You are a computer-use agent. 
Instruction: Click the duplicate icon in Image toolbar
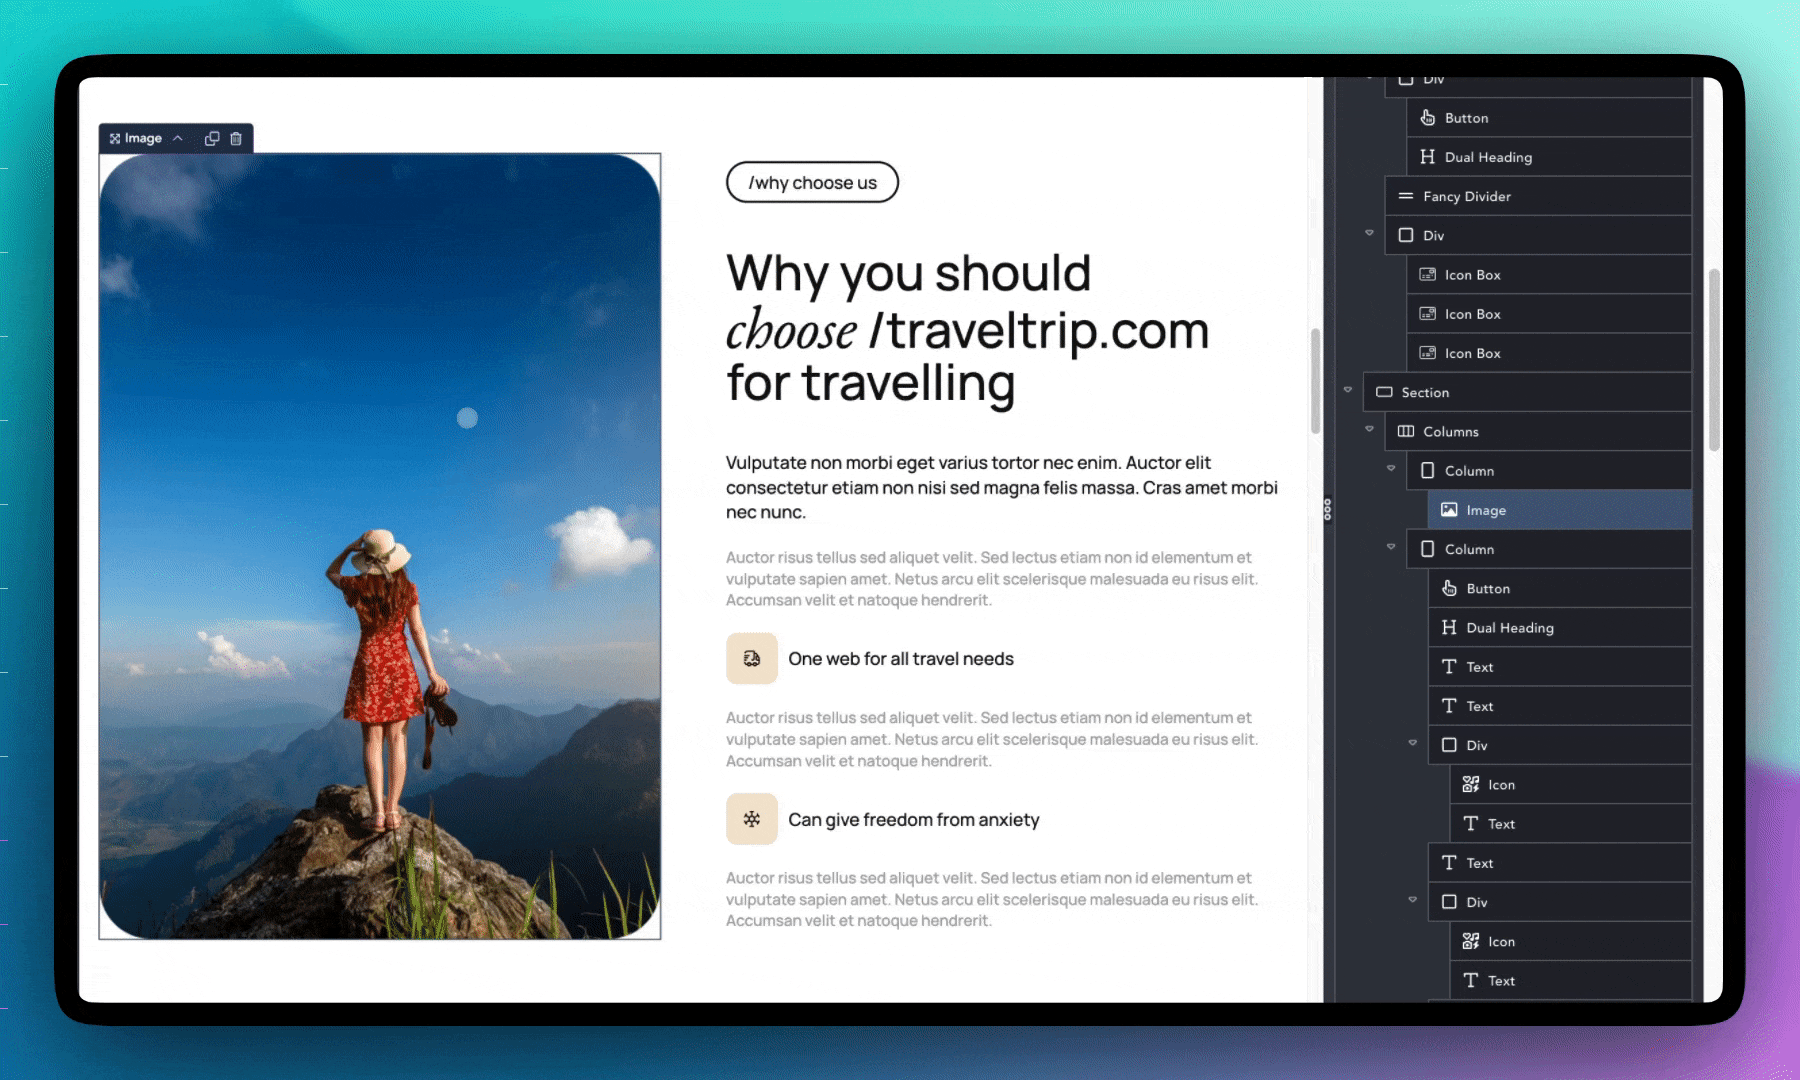coord(212,139)
